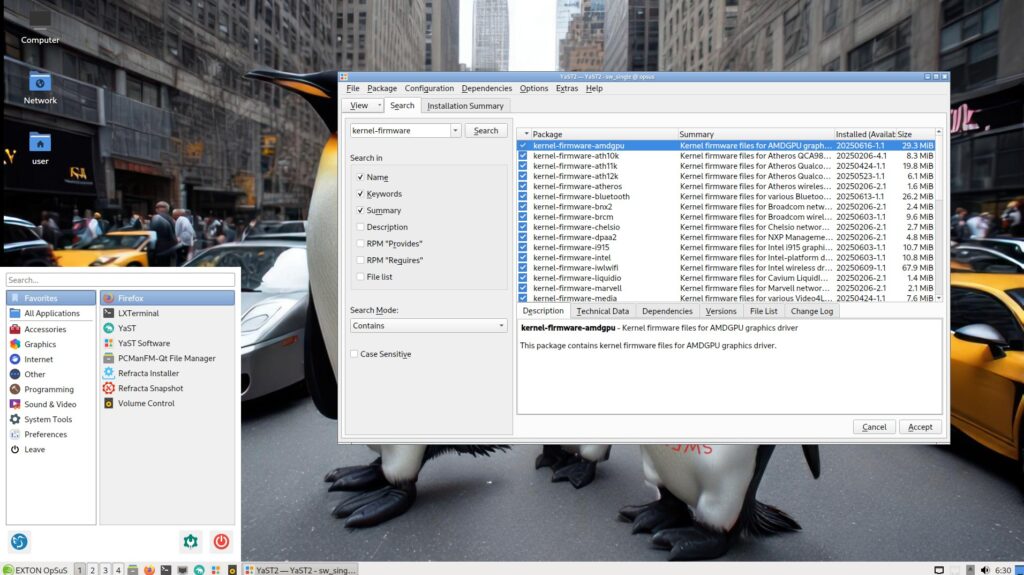Screen dimensions: 1024x575
Task: Open the user home folder desktop icon
Action: pos(40,148)
